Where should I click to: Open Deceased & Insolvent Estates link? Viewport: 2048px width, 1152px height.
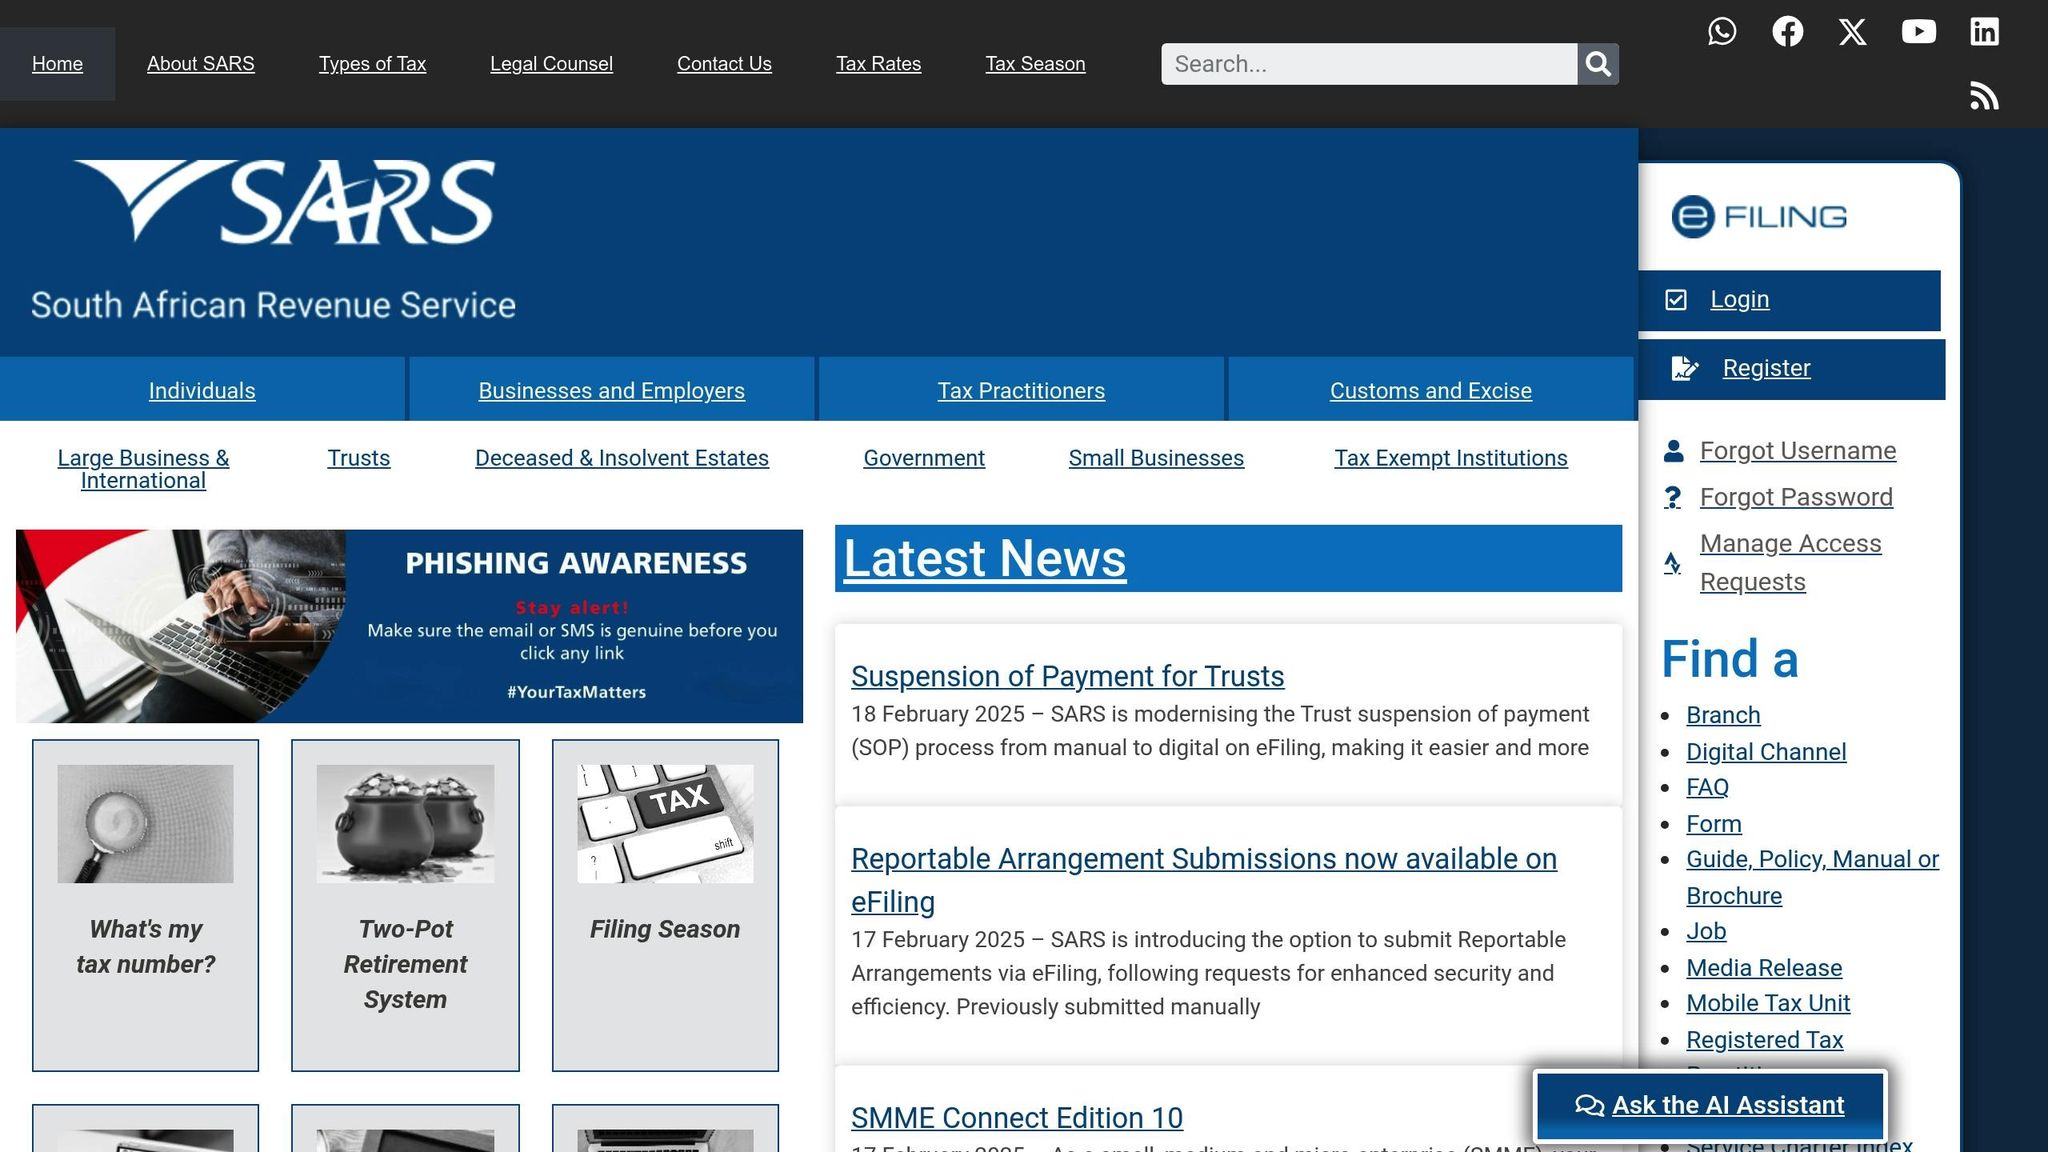622,458
